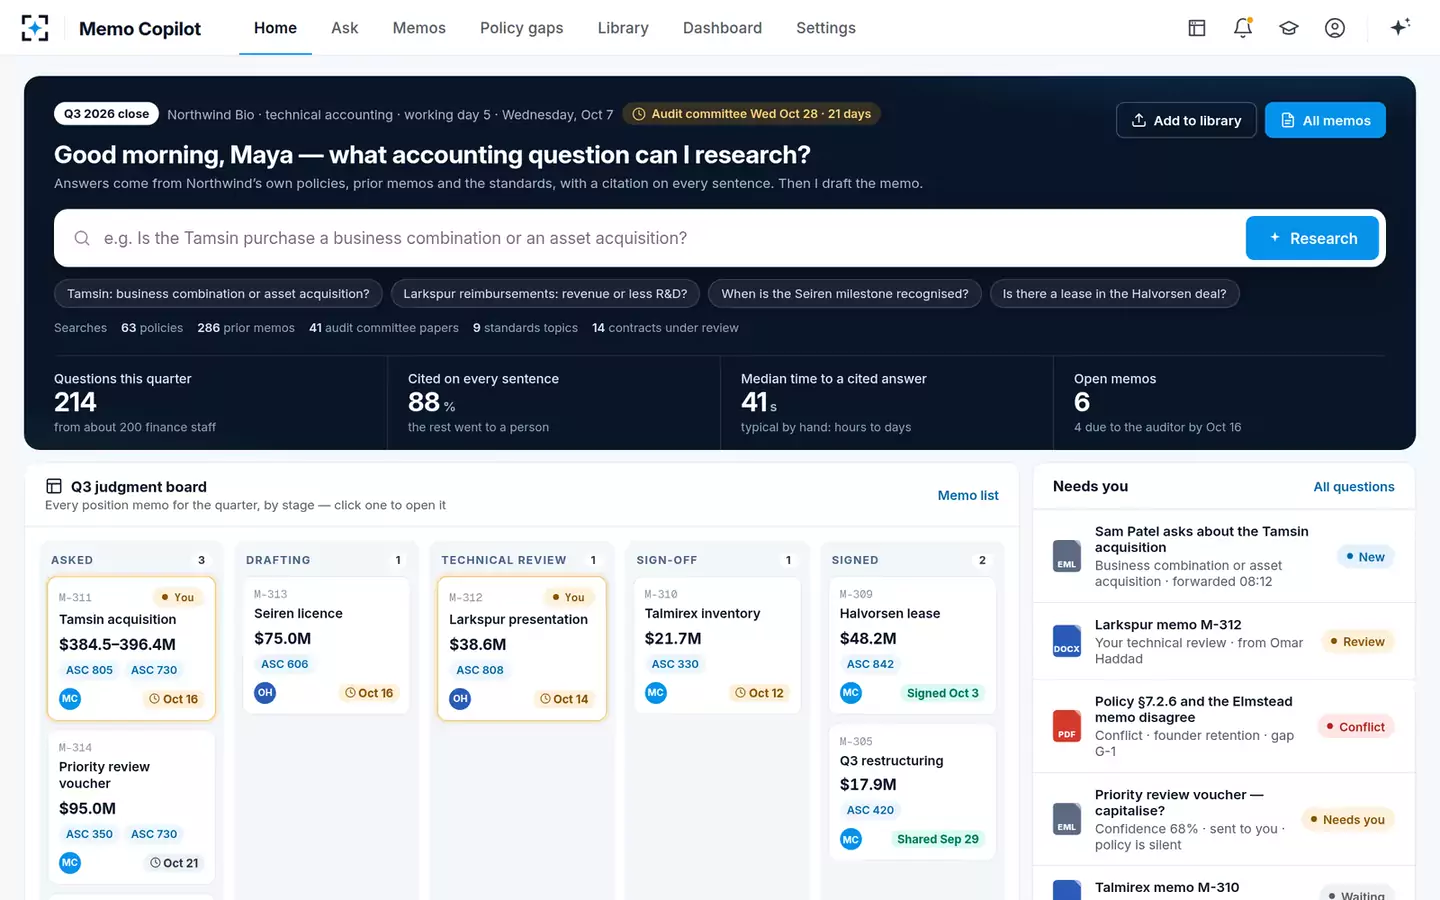Click the search magnifier icon in research box
Screen dimensions: 1440x900
[82, 238]
